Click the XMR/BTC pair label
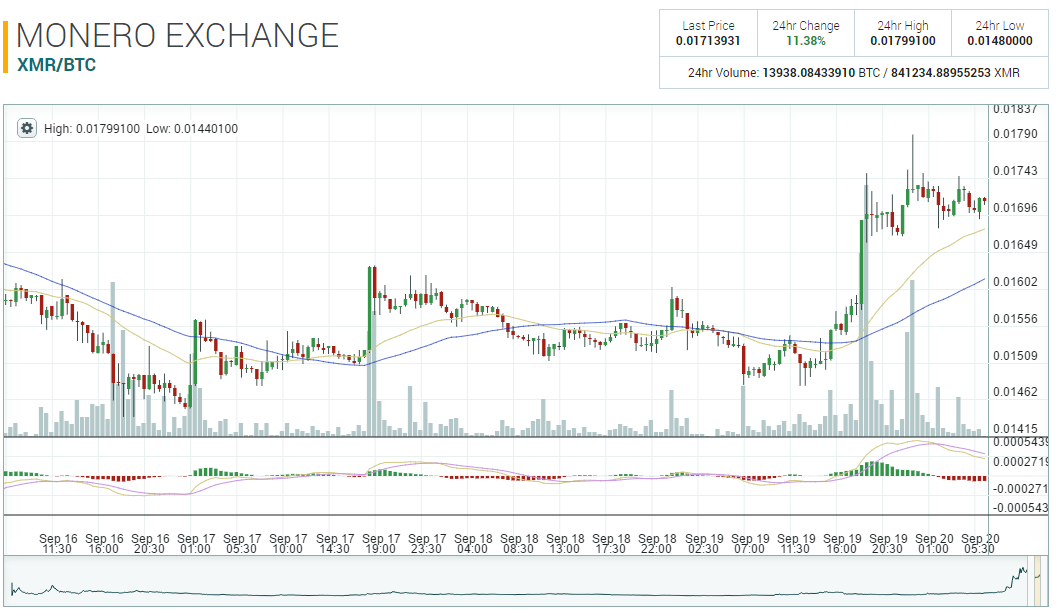1056x612 pixels. click(56, 65)
